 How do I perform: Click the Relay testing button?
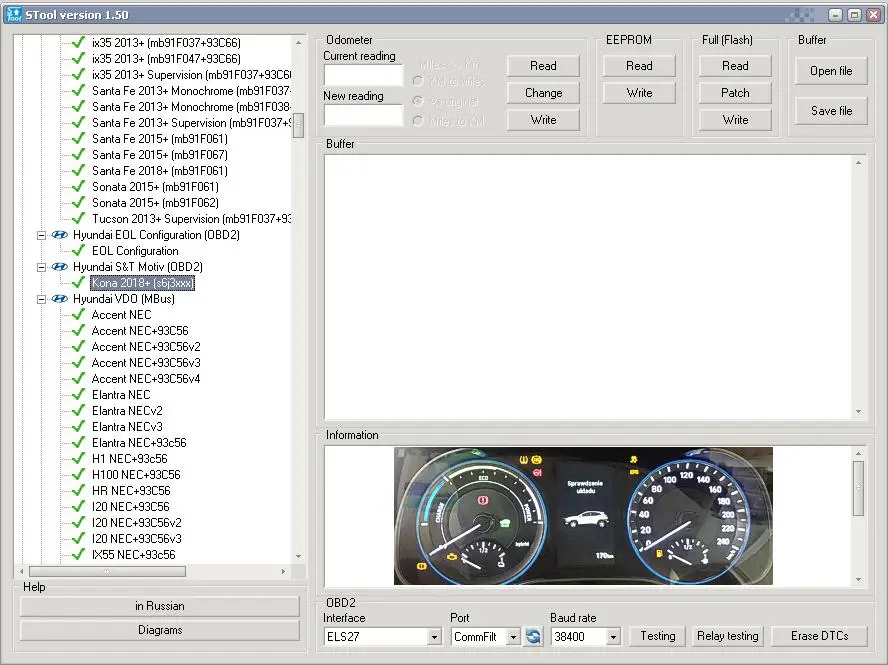pos(728,636)
